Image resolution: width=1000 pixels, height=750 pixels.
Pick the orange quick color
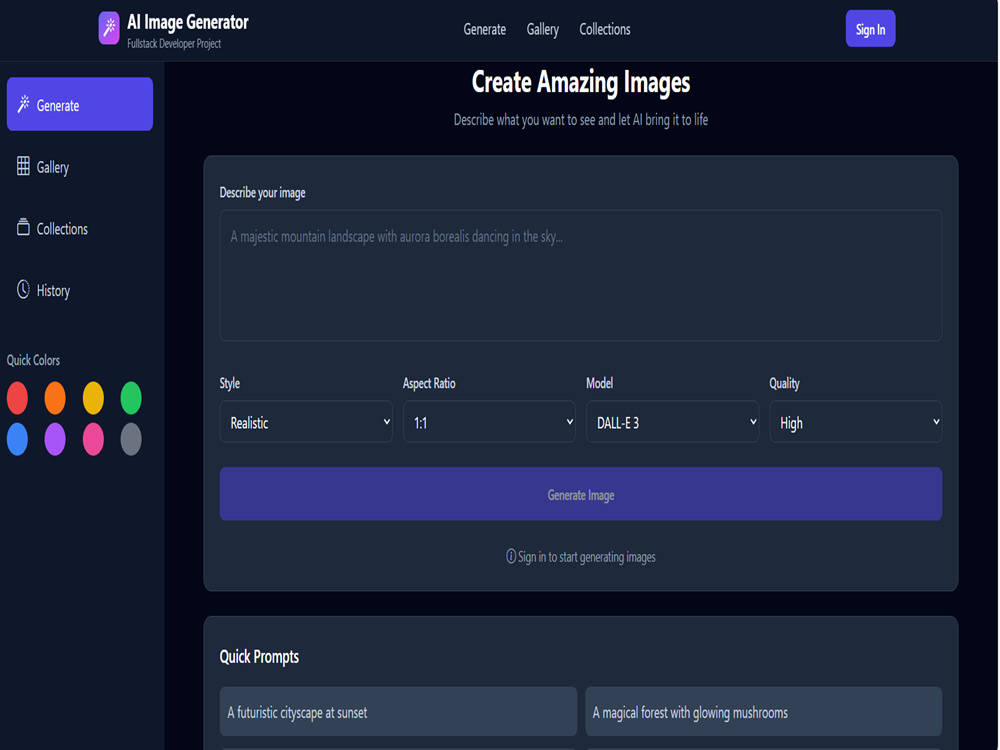click(x=55, y=398)
